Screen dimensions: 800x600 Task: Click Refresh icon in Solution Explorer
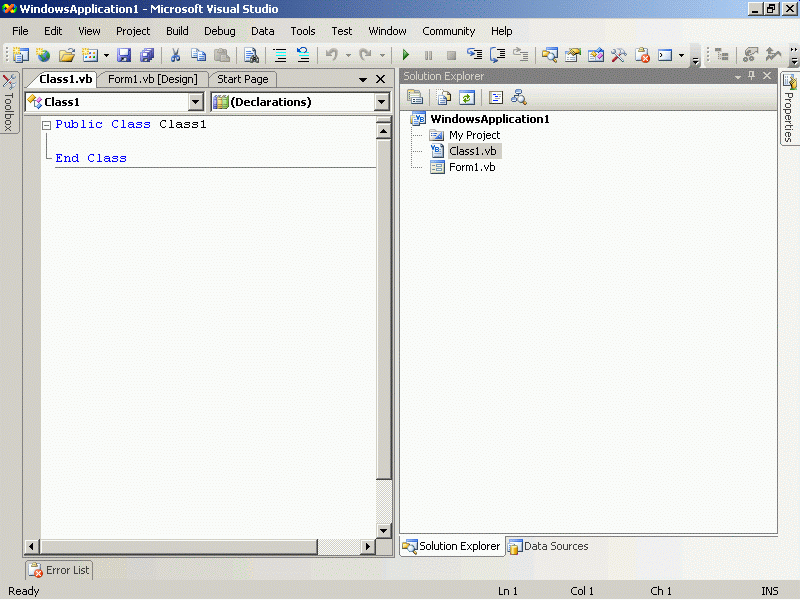click(x=466, y=97)
